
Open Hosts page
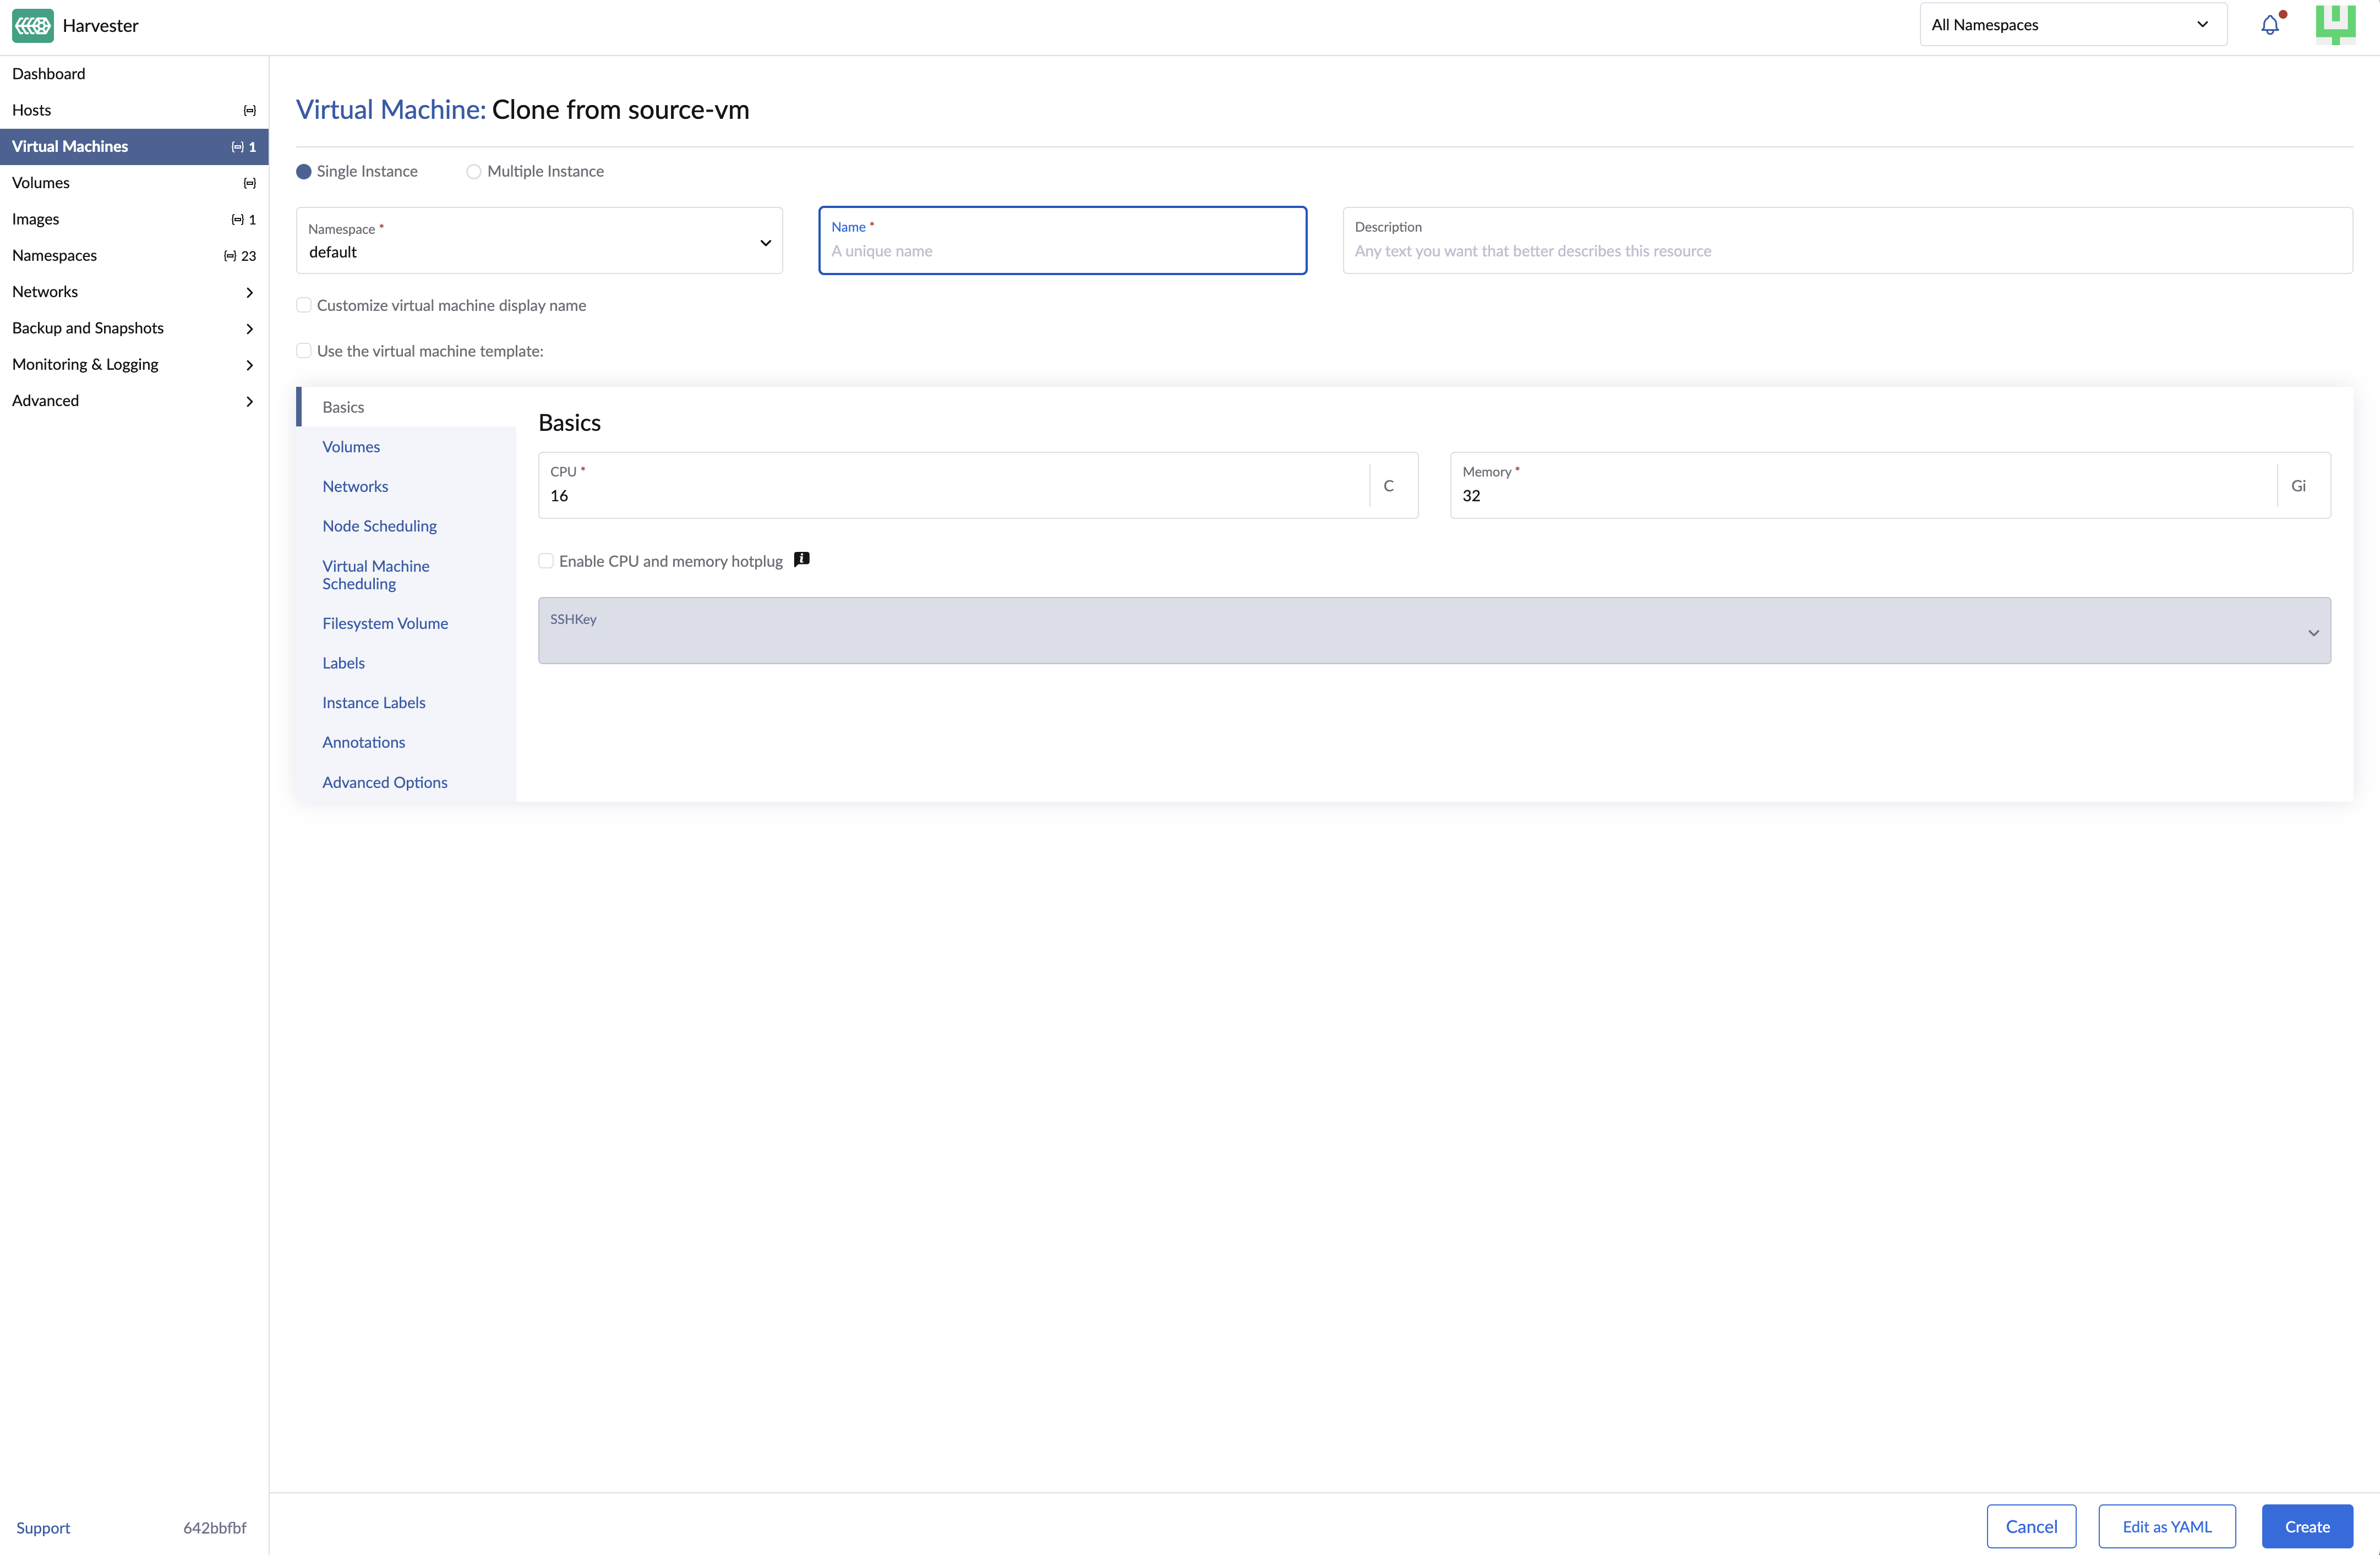pyautogui.click(x=134, y=110)
